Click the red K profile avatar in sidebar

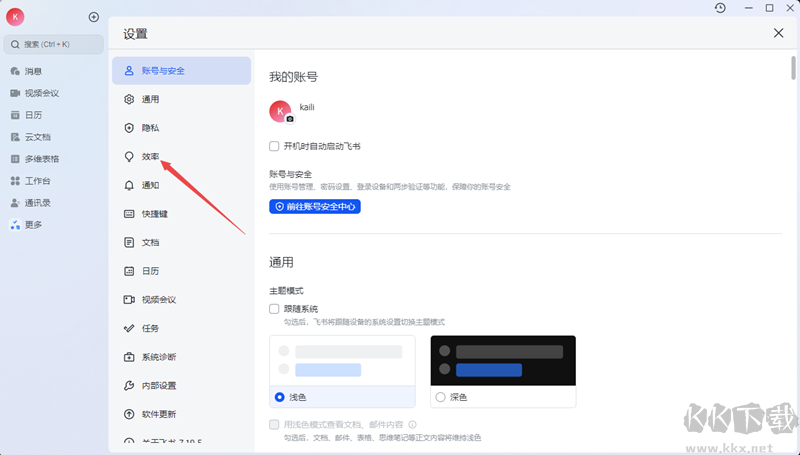(15, 17)
